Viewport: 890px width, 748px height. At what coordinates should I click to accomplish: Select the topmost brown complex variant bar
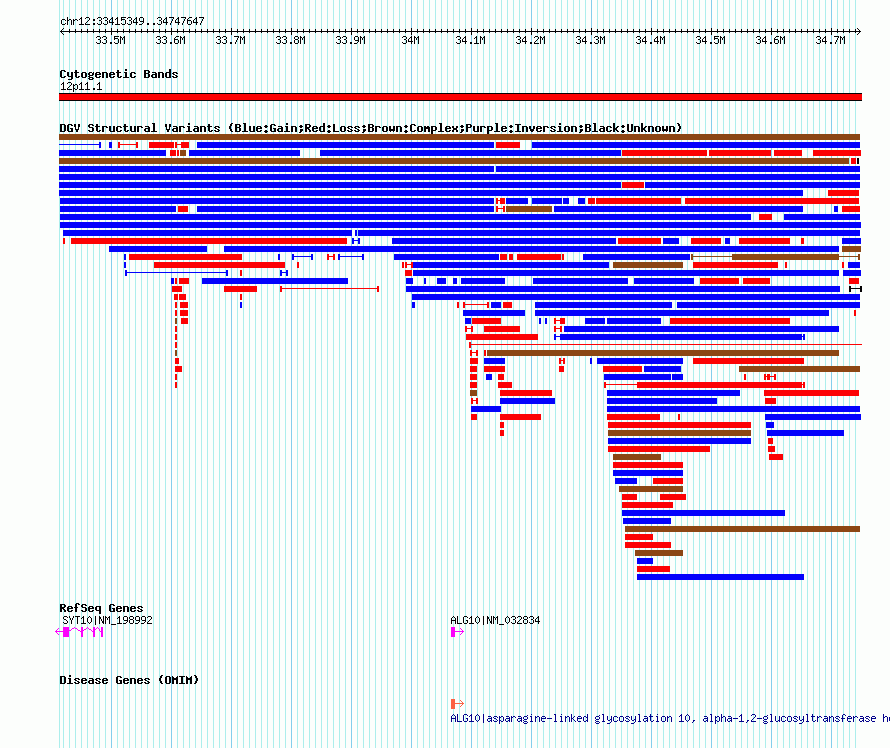[459, 137]
